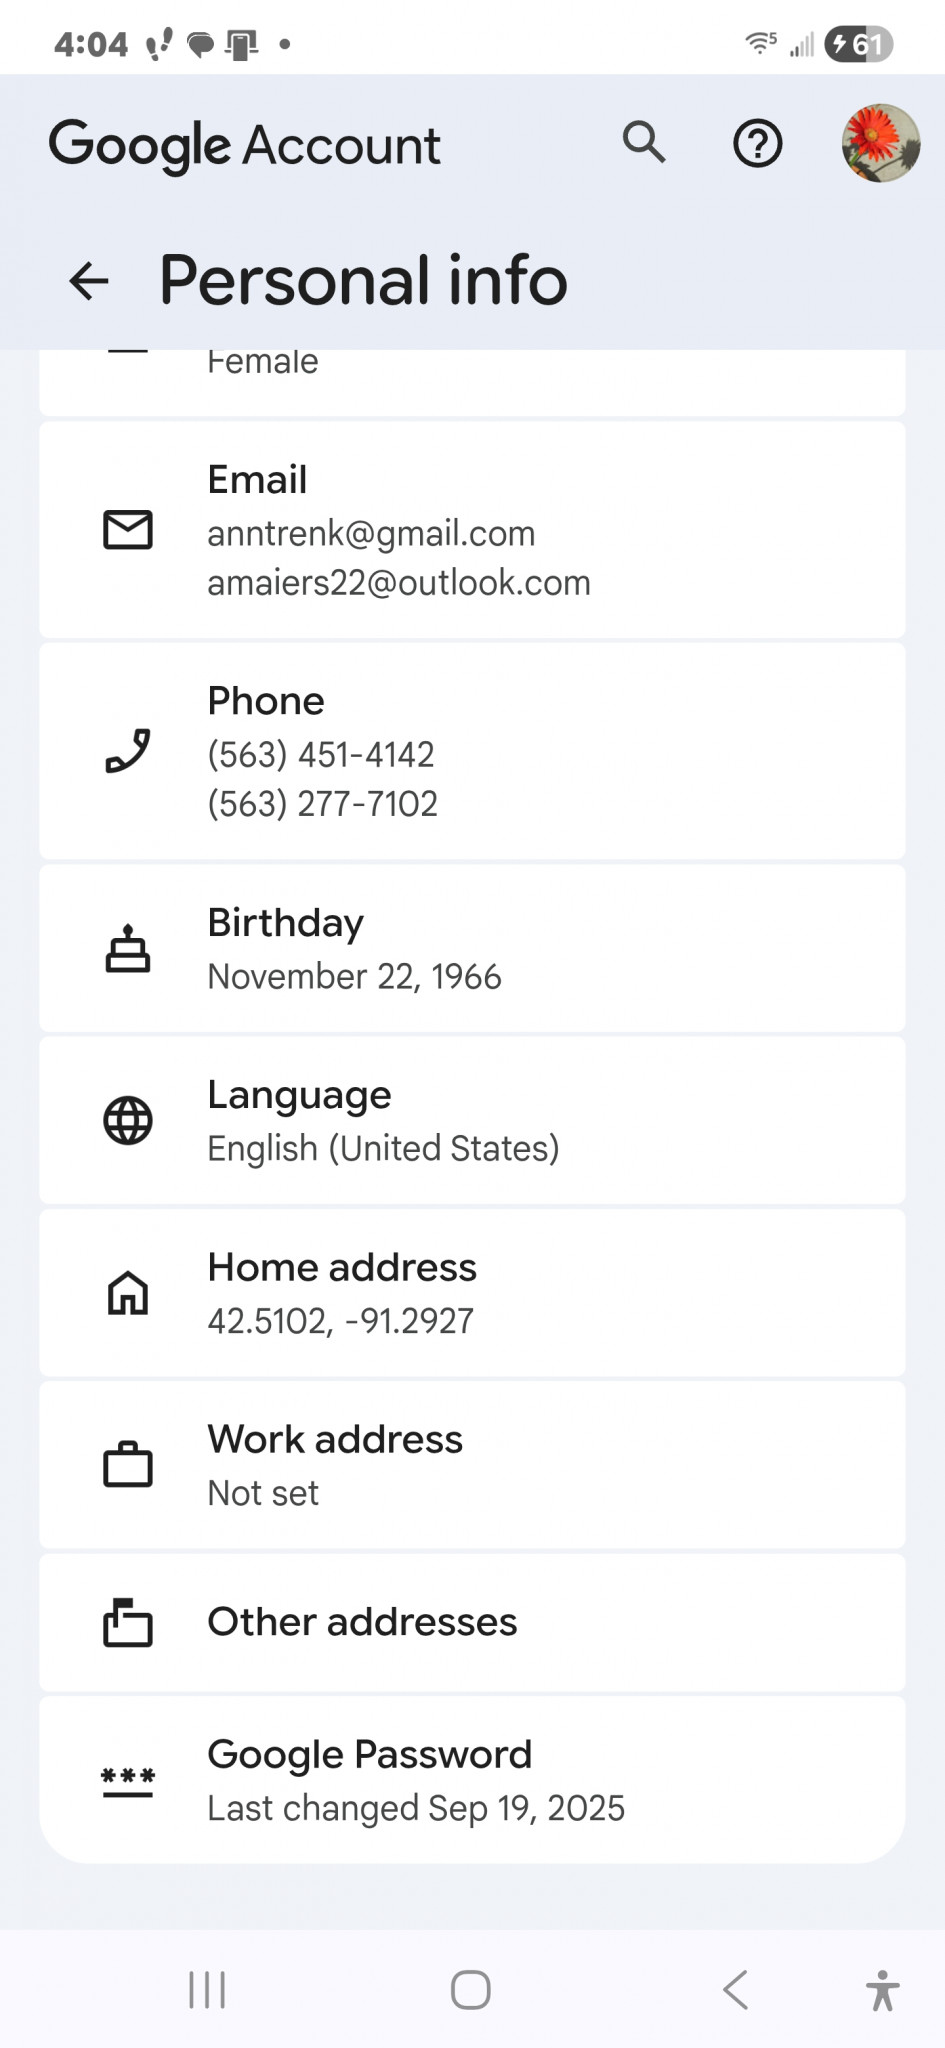Tap the globe Language icon
Screen dimensions: 945x2048
[x=128, y=1120]
